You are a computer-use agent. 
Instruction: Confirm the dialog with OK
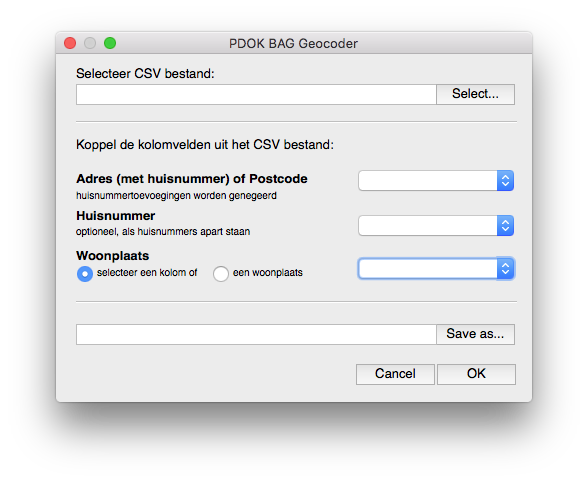pyautogui.click(x=476, y=374)
